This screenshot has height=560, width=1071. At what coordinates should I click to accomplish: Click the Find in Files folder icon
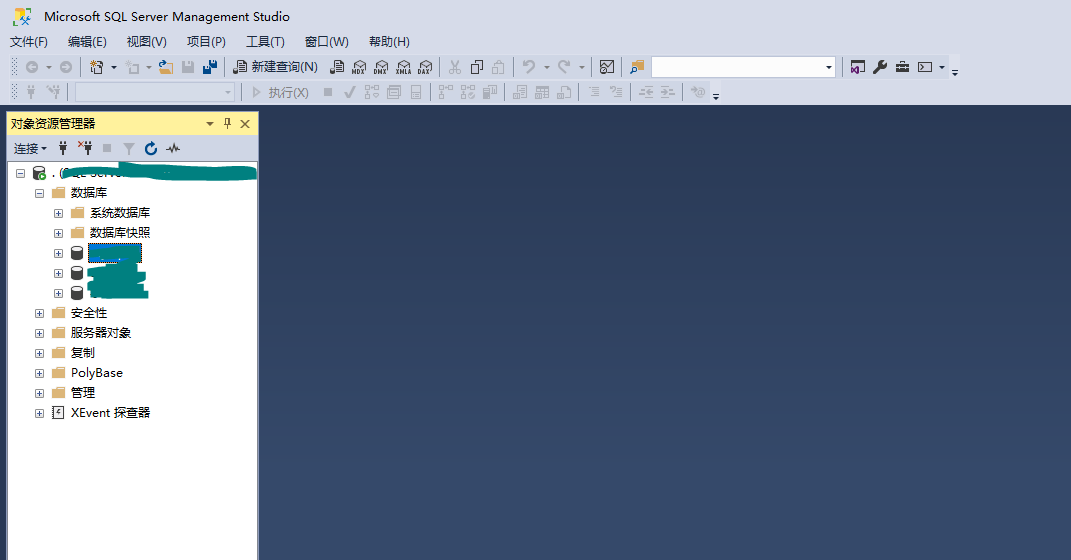coord(637,67)
